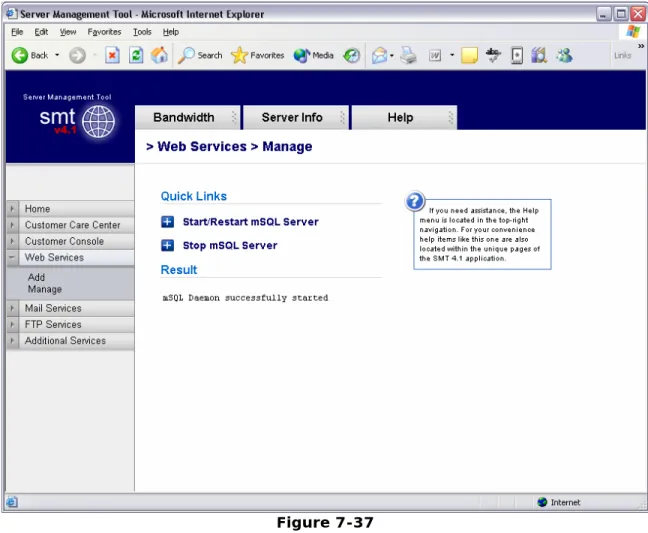Collapse the Web Services sidebar section
The image size is (648, 533).
[12, 257]
